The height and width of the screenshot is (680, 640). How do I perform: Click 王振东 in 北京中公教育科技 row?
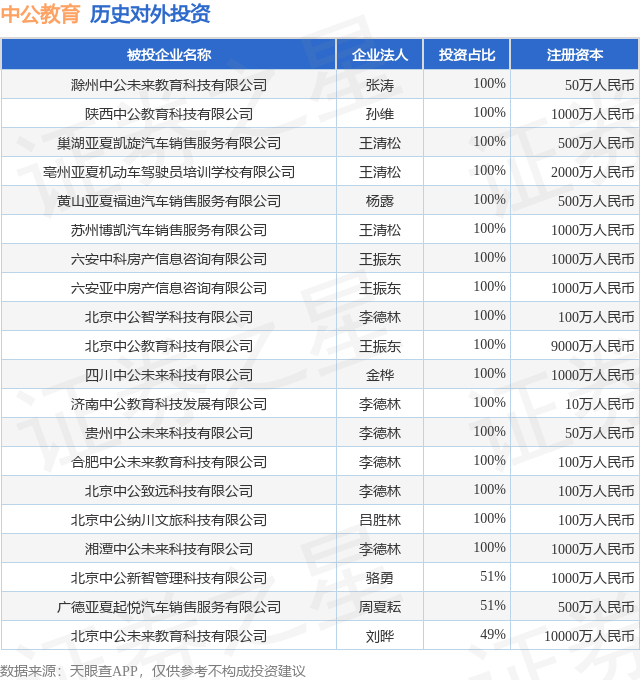tap(380, 347)
